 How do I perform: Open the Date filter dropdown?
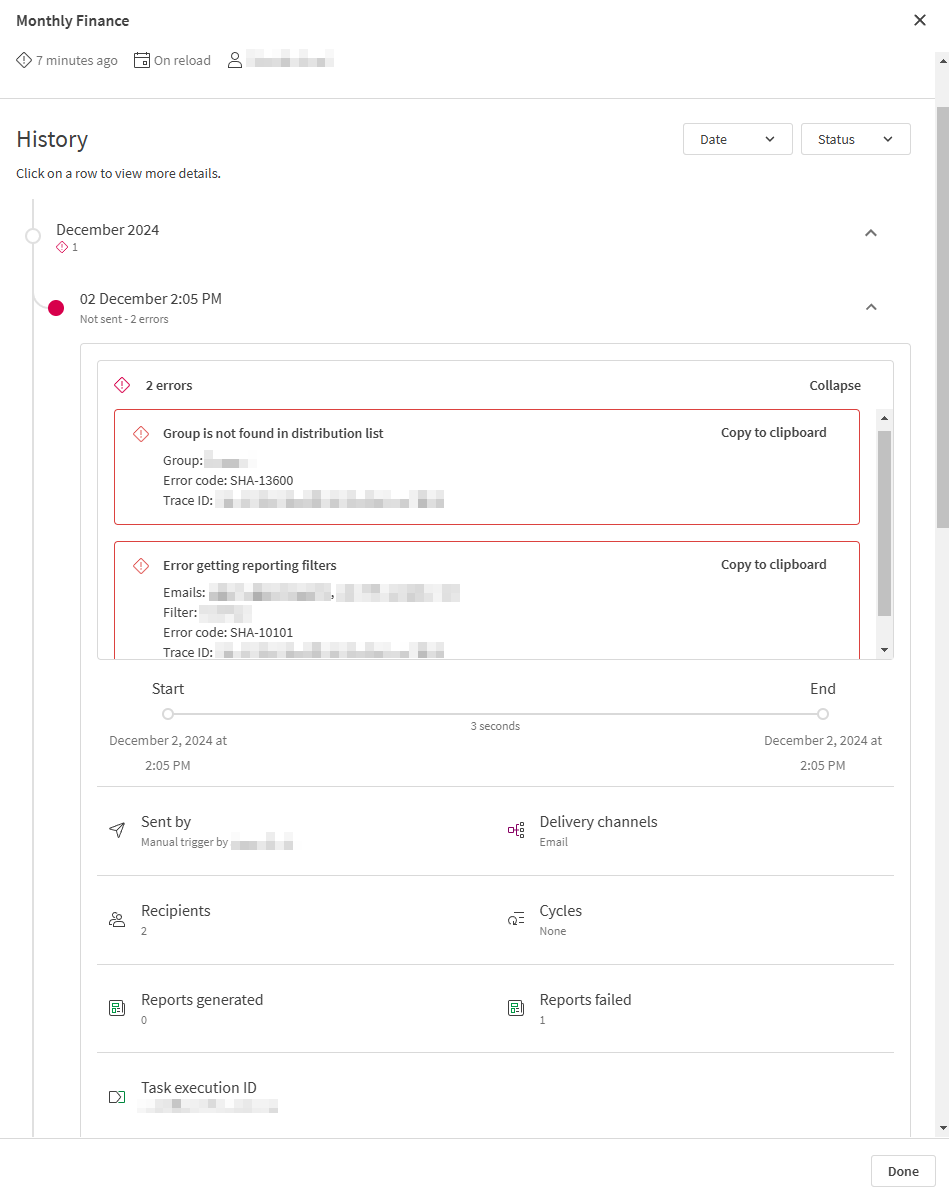click(x=737, y=139)
